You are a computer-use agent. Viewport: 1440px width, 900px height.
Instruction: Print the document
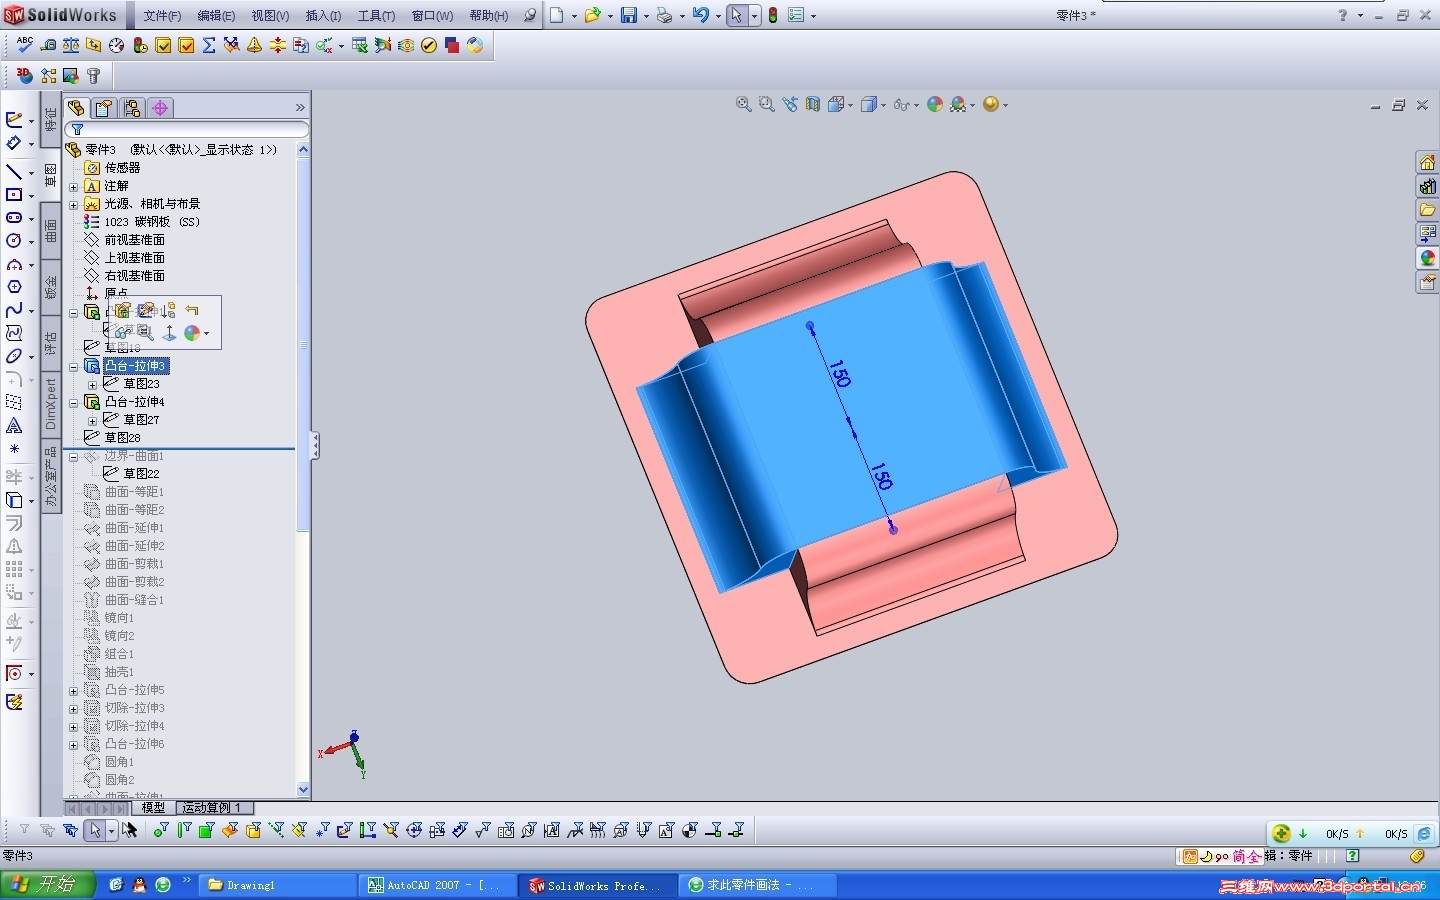coord(664,15)
